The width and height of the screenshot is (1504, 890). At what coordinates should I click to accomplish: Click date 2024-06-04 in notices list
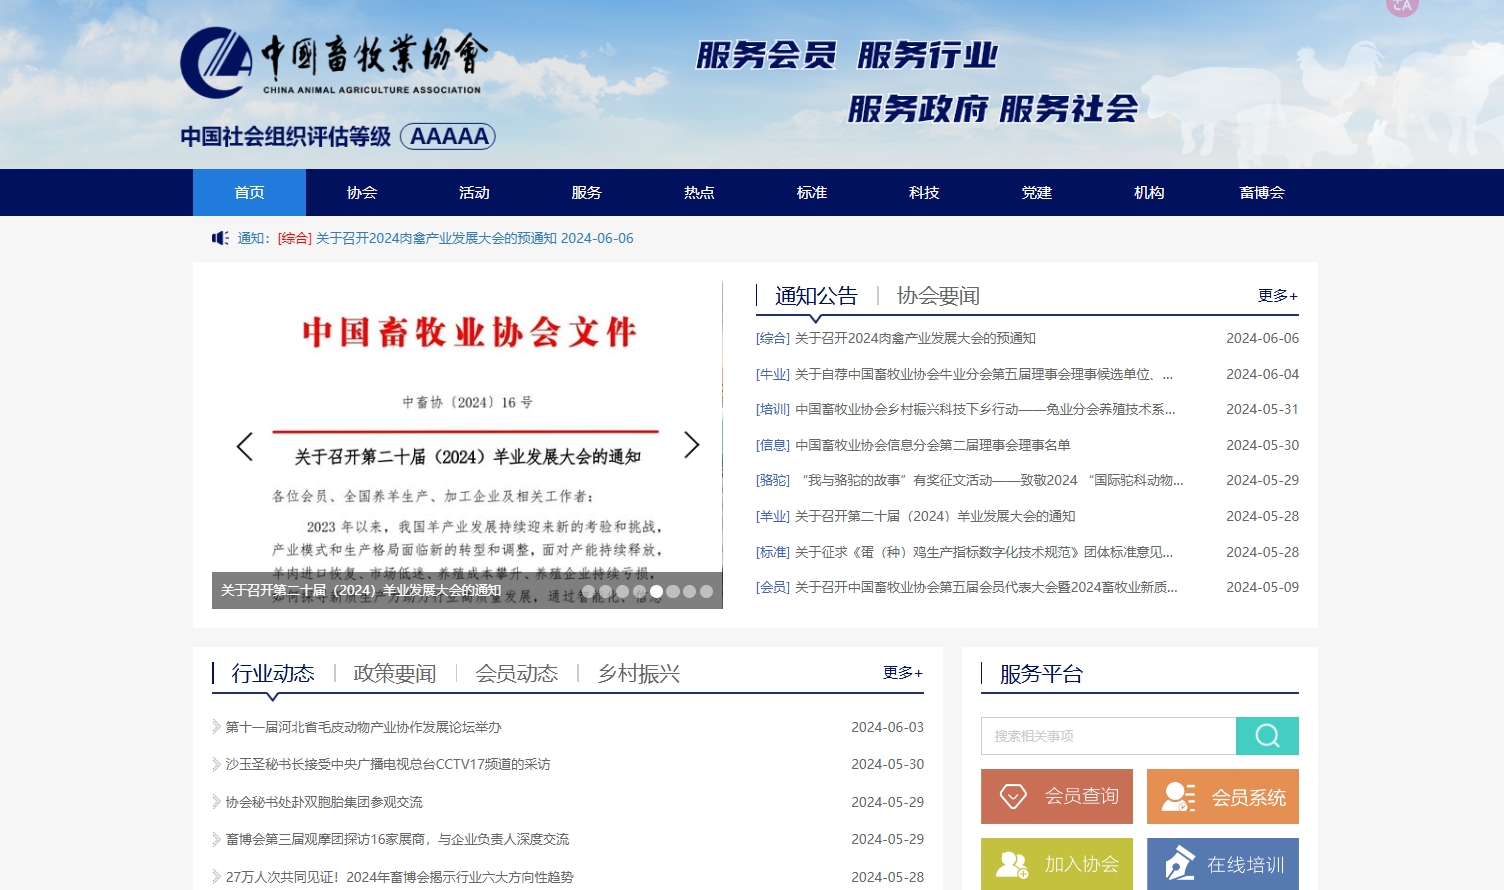click(1262, 374)
